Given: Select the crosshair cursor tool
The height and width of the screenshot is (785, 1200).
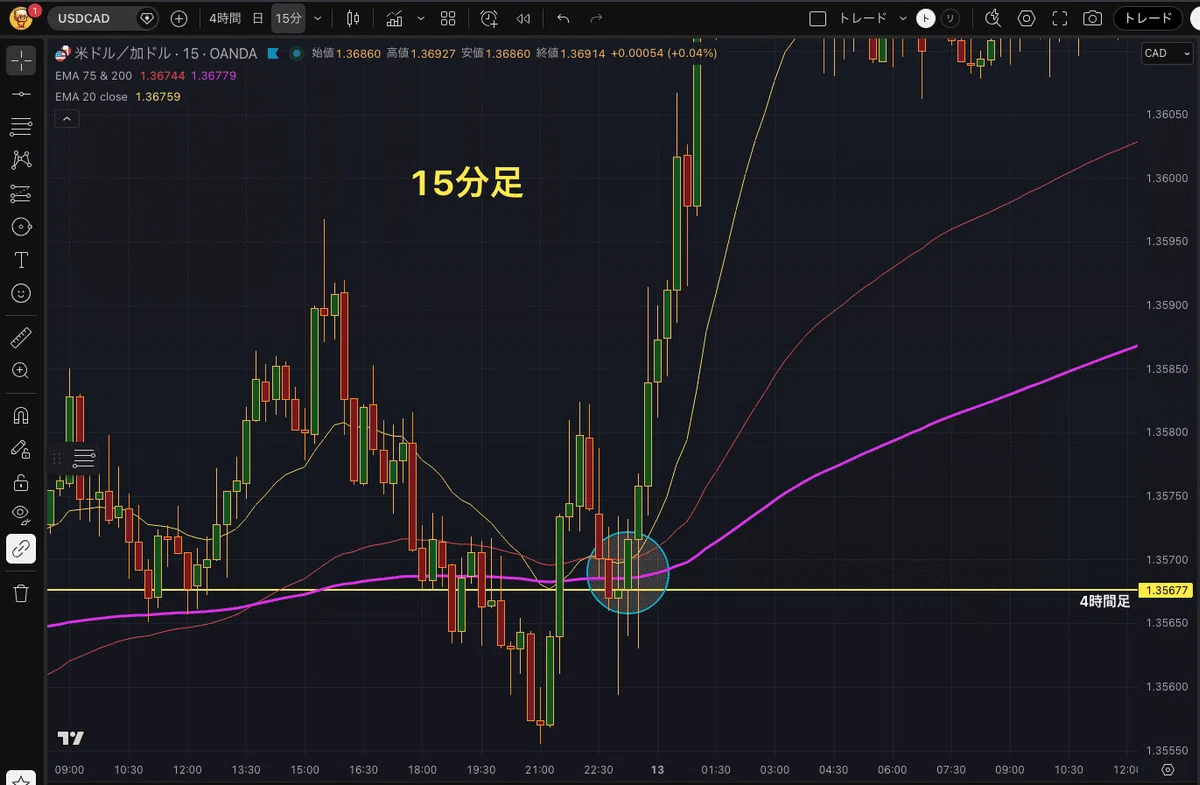Looking at the screenshot, I should click(x=21, y=60).
